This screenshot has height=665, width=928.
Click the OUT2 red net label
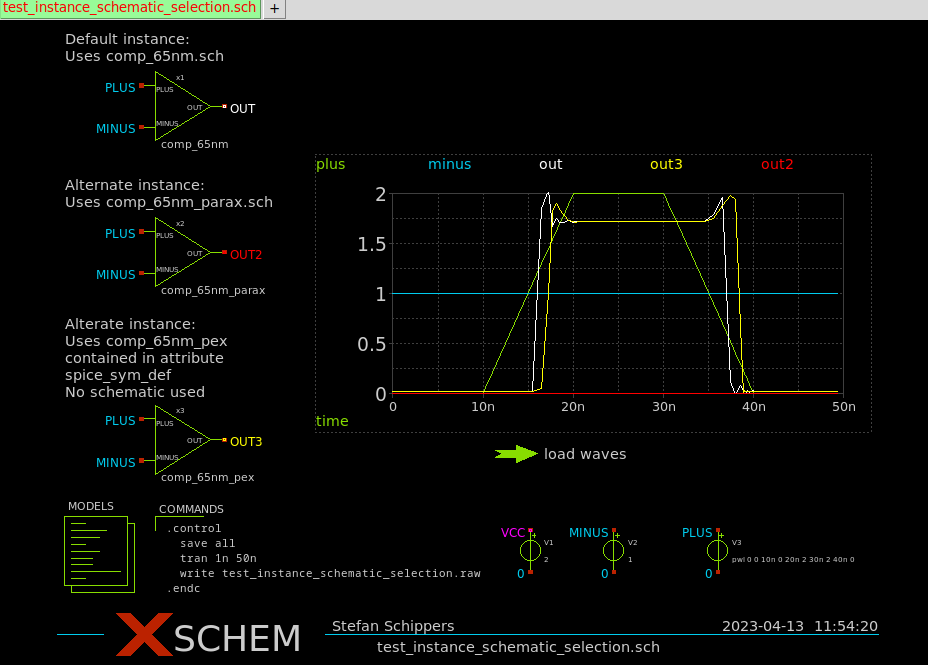[x=246, y=255]
